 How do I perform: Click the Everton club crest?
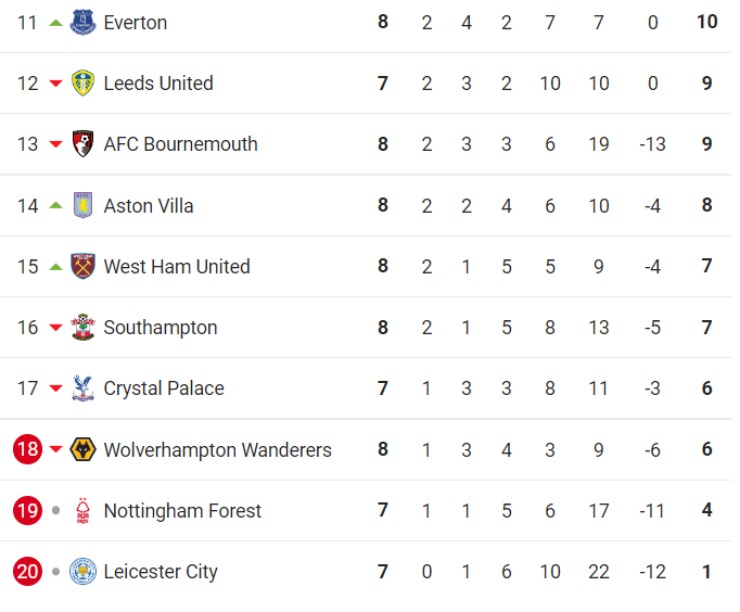pos(83,22)
